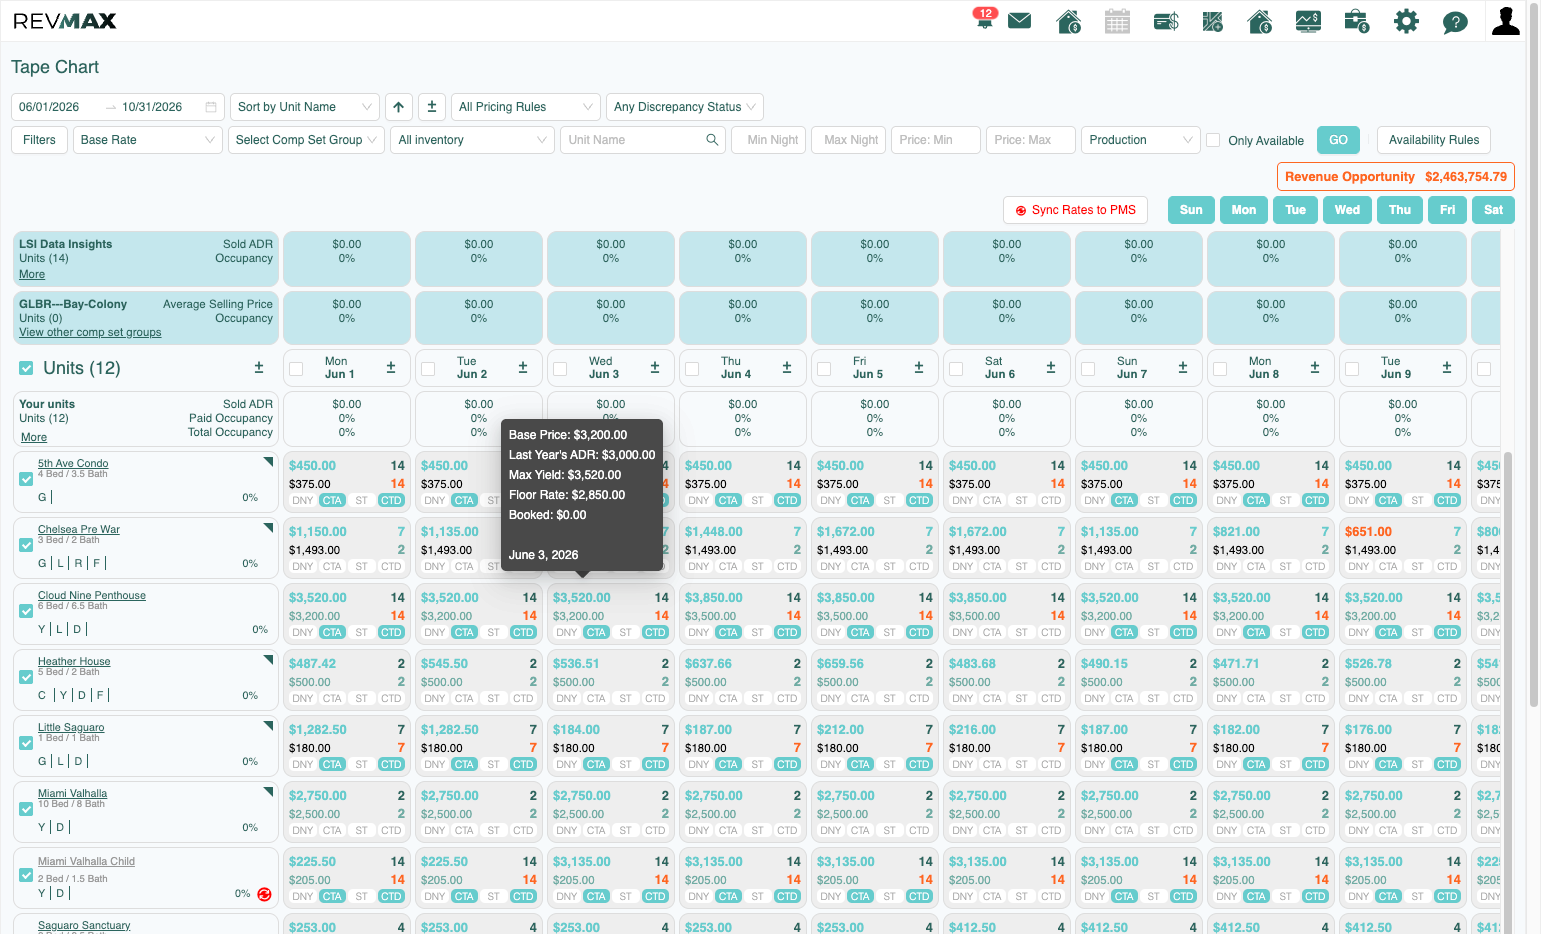Open the briefcase dollar icon
This screenshot has height=934, width=1541.
click(1357, 21)
